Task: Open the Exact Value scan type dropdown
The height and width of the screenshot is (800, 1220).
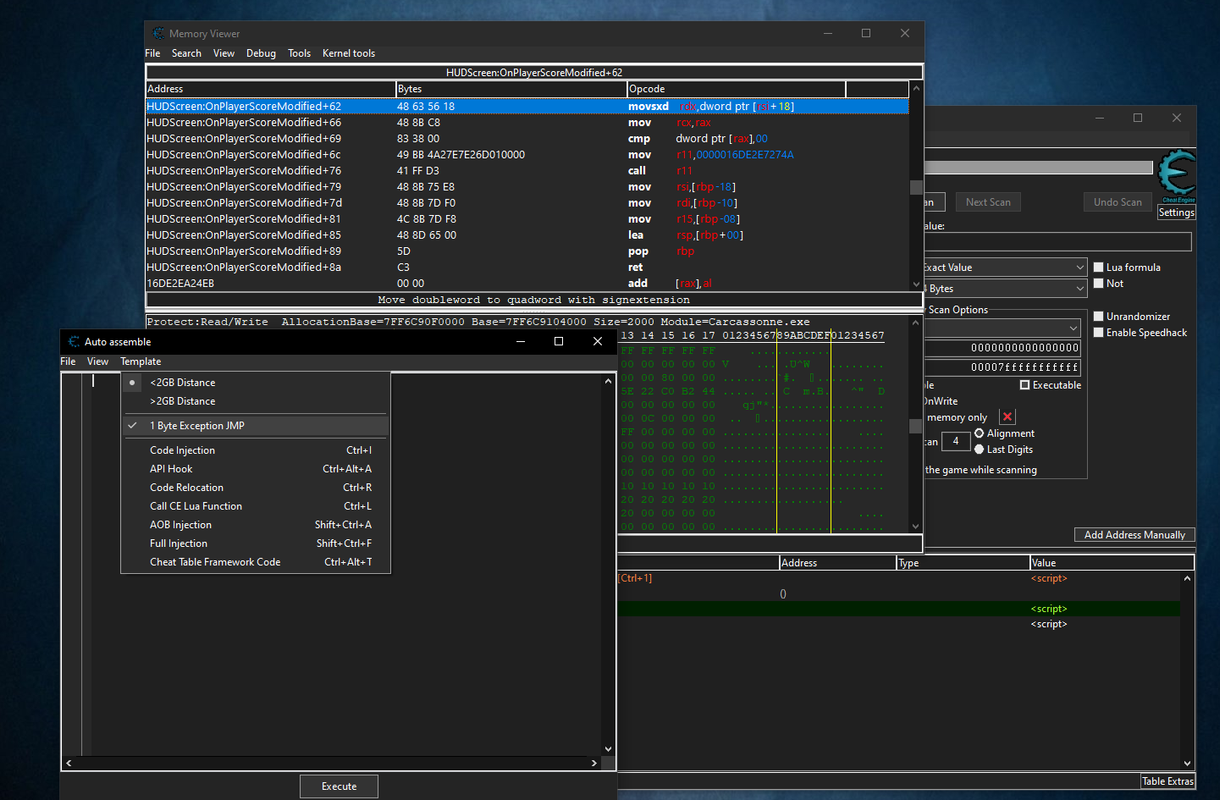Action: pyautogui.click(x=1003, y=267)
